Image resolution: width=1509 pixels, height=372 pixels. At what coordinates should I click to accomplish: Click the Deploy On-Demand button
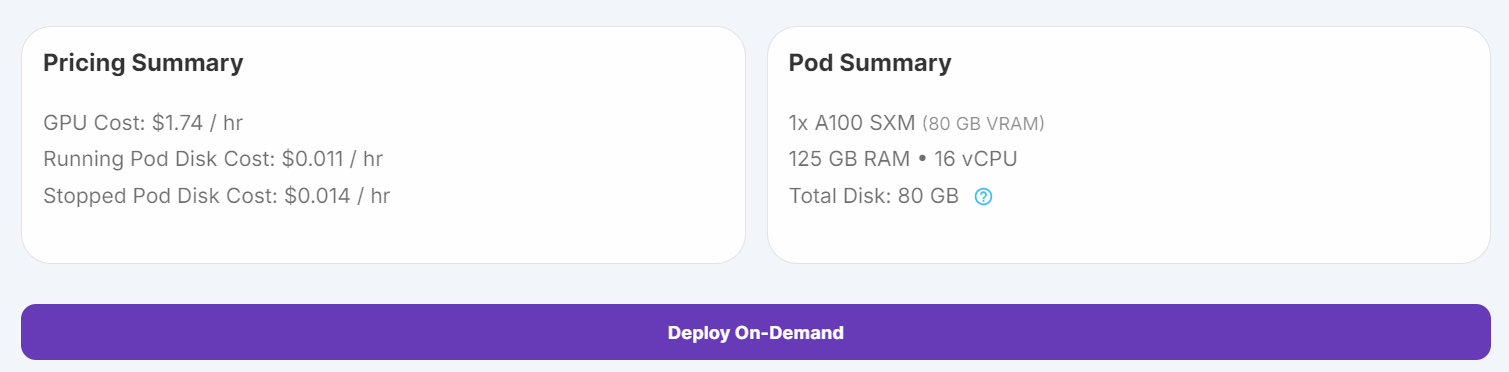pyautogui.click(x=755, y=332)
